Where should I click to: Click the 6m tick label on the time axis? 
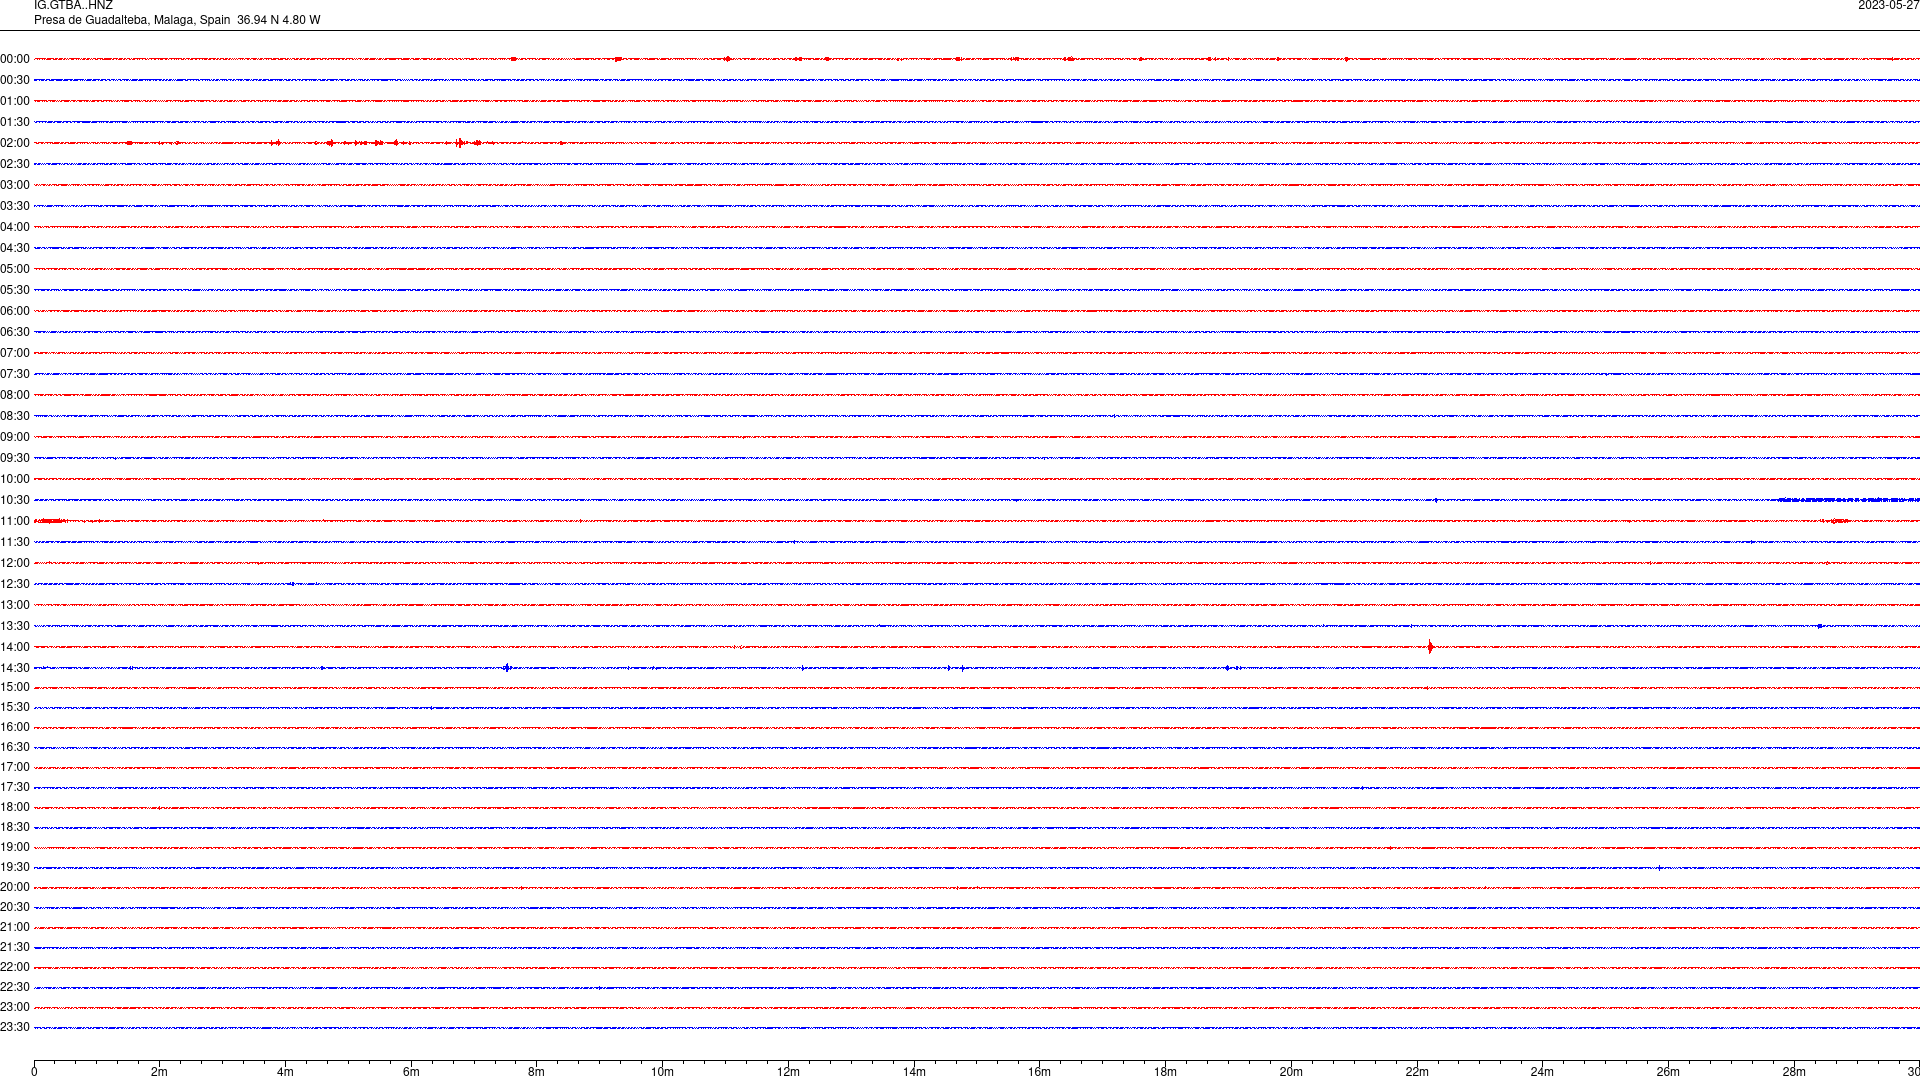(411, 1072)
